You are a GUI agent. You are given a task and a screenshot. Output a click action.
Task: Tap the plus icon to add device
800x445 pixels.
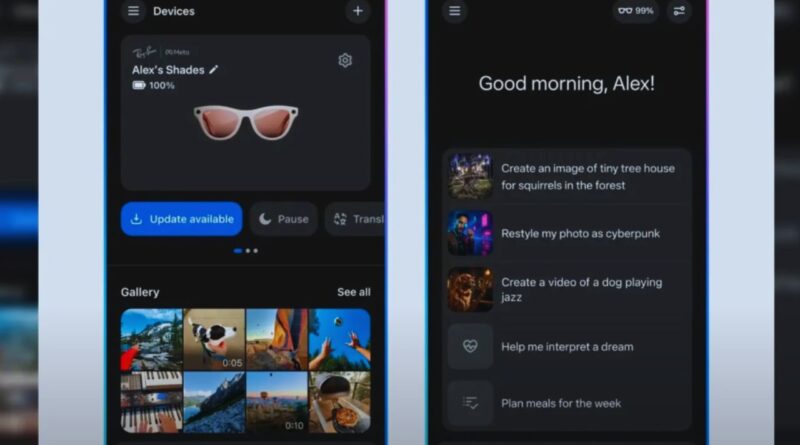click(x=357, y=11)
